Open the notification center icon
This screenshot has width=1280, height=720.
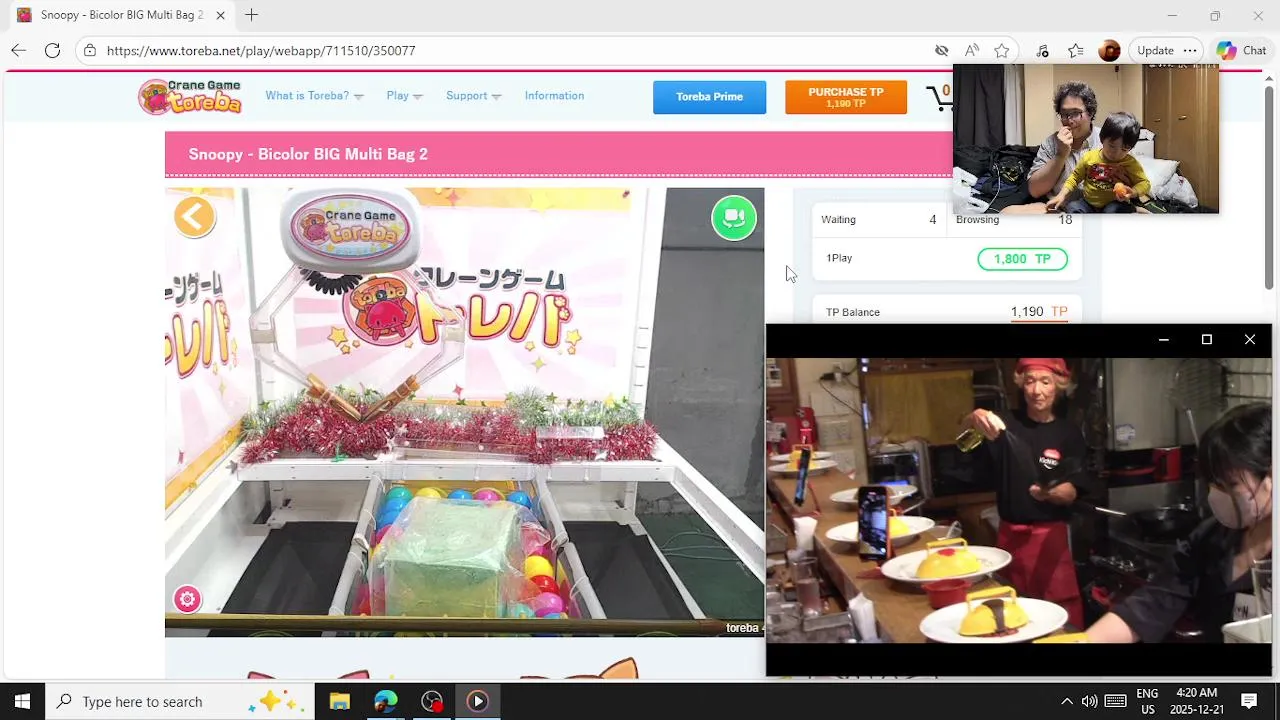(1248, 701)
